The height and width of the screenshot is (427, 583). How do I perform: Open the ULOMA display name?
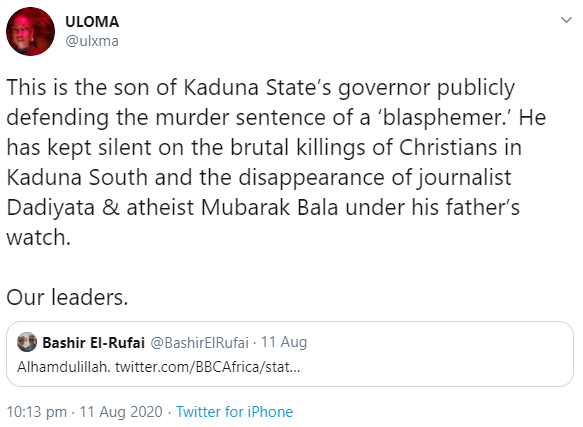[x=92, y=22]
